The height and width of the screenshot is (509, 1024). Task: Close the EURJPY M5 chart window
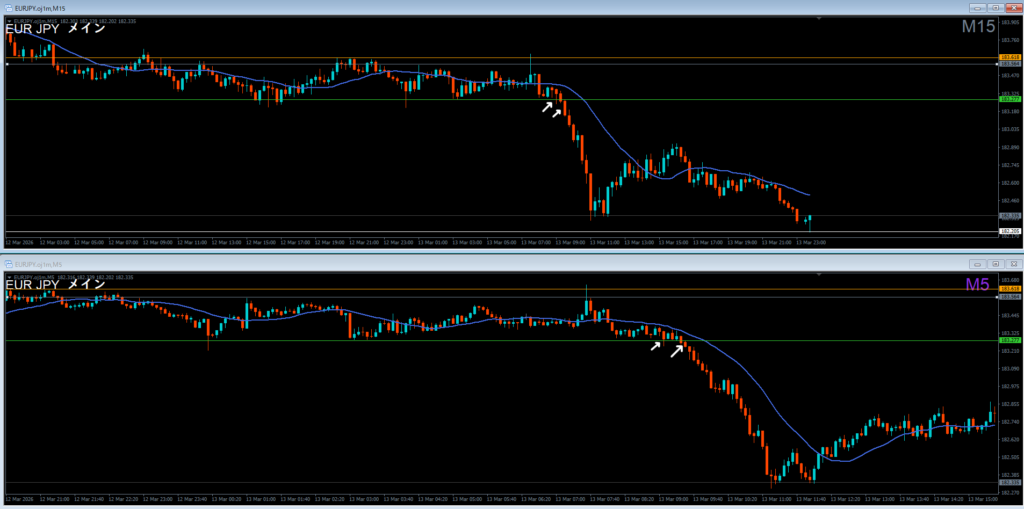pyautogui.click(x=1012, y=264)
